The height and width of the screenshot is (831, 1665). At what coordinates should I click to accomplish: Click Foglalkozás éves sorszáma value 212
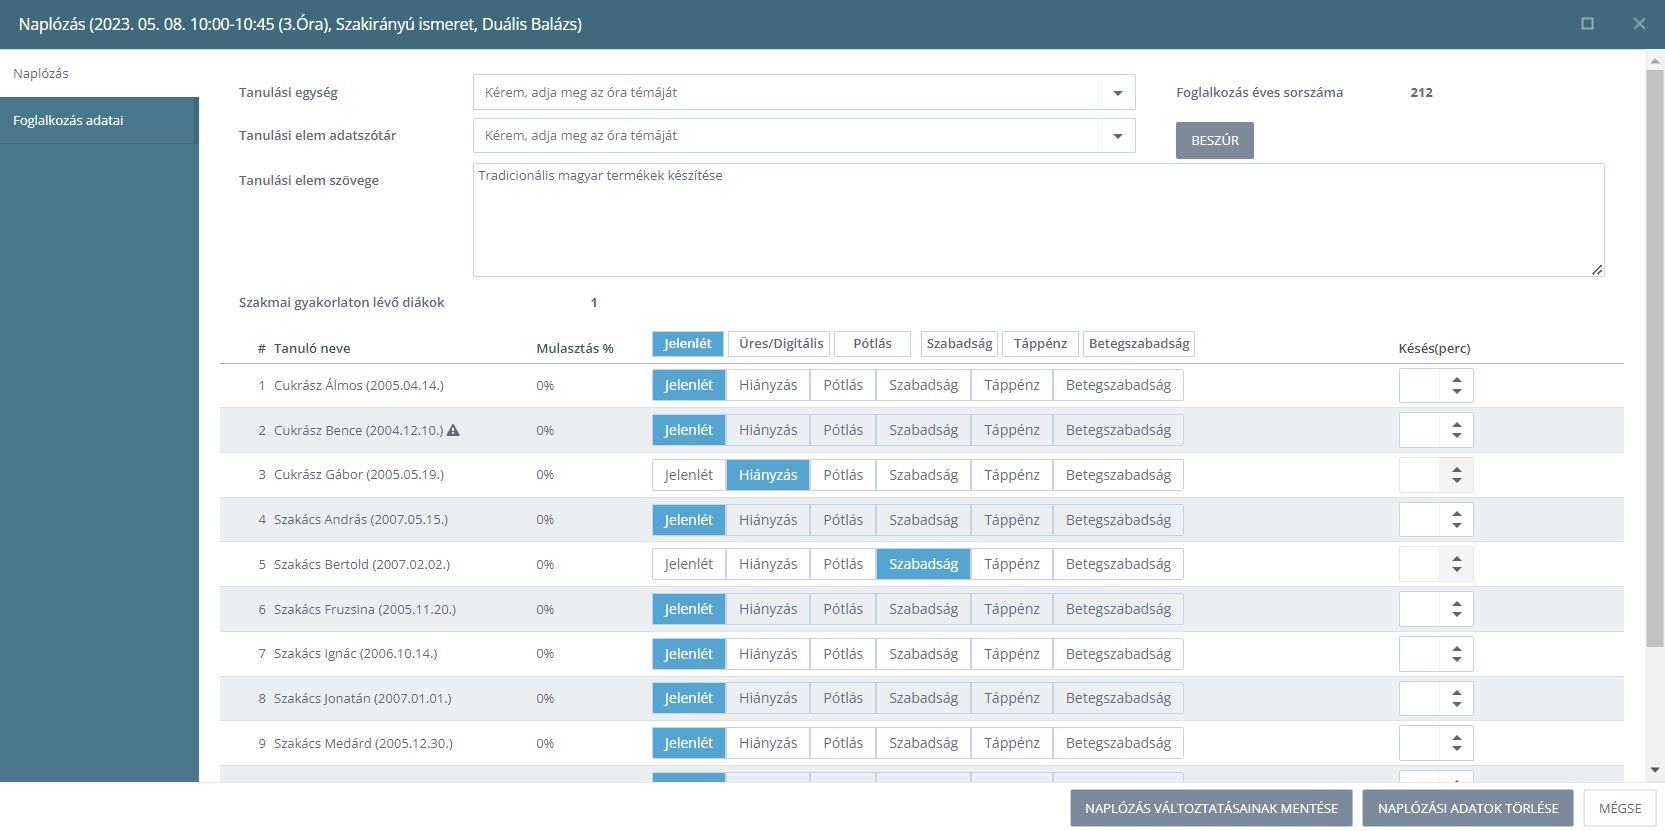(1421, 93)
